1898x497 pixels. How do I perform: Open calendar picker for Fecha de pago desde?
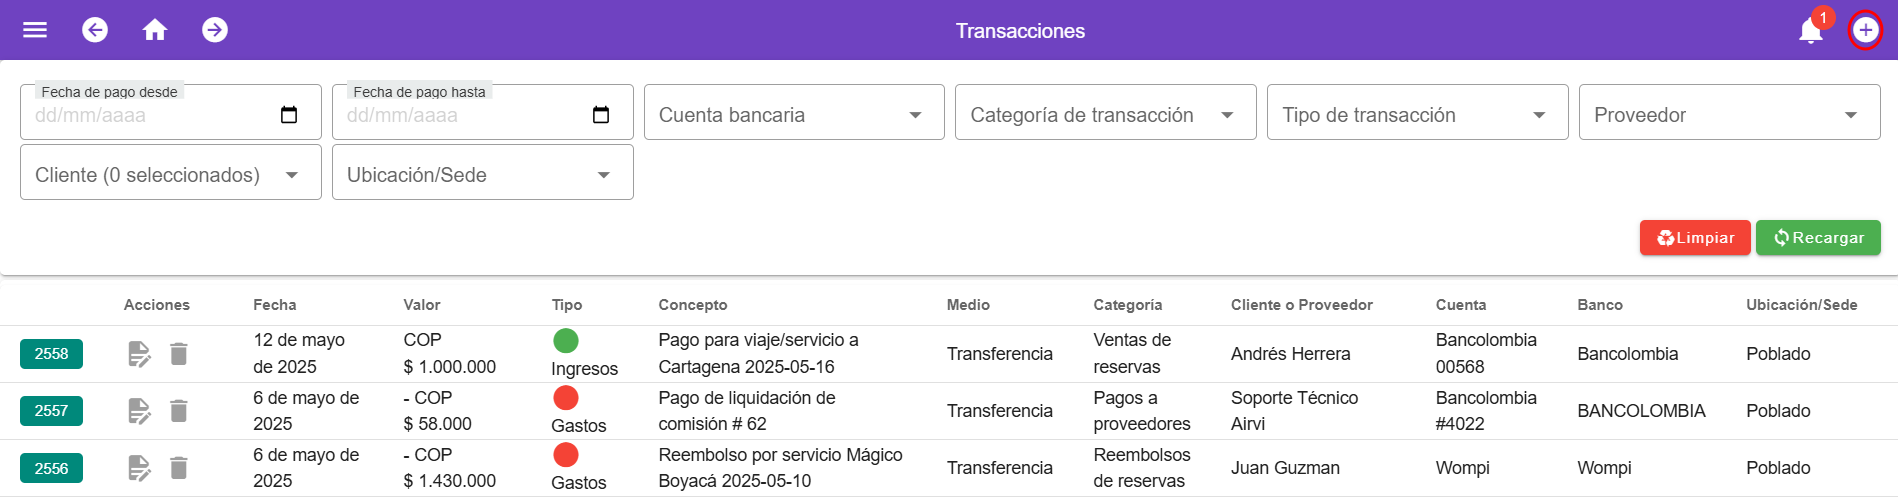[x=289, y=115]
